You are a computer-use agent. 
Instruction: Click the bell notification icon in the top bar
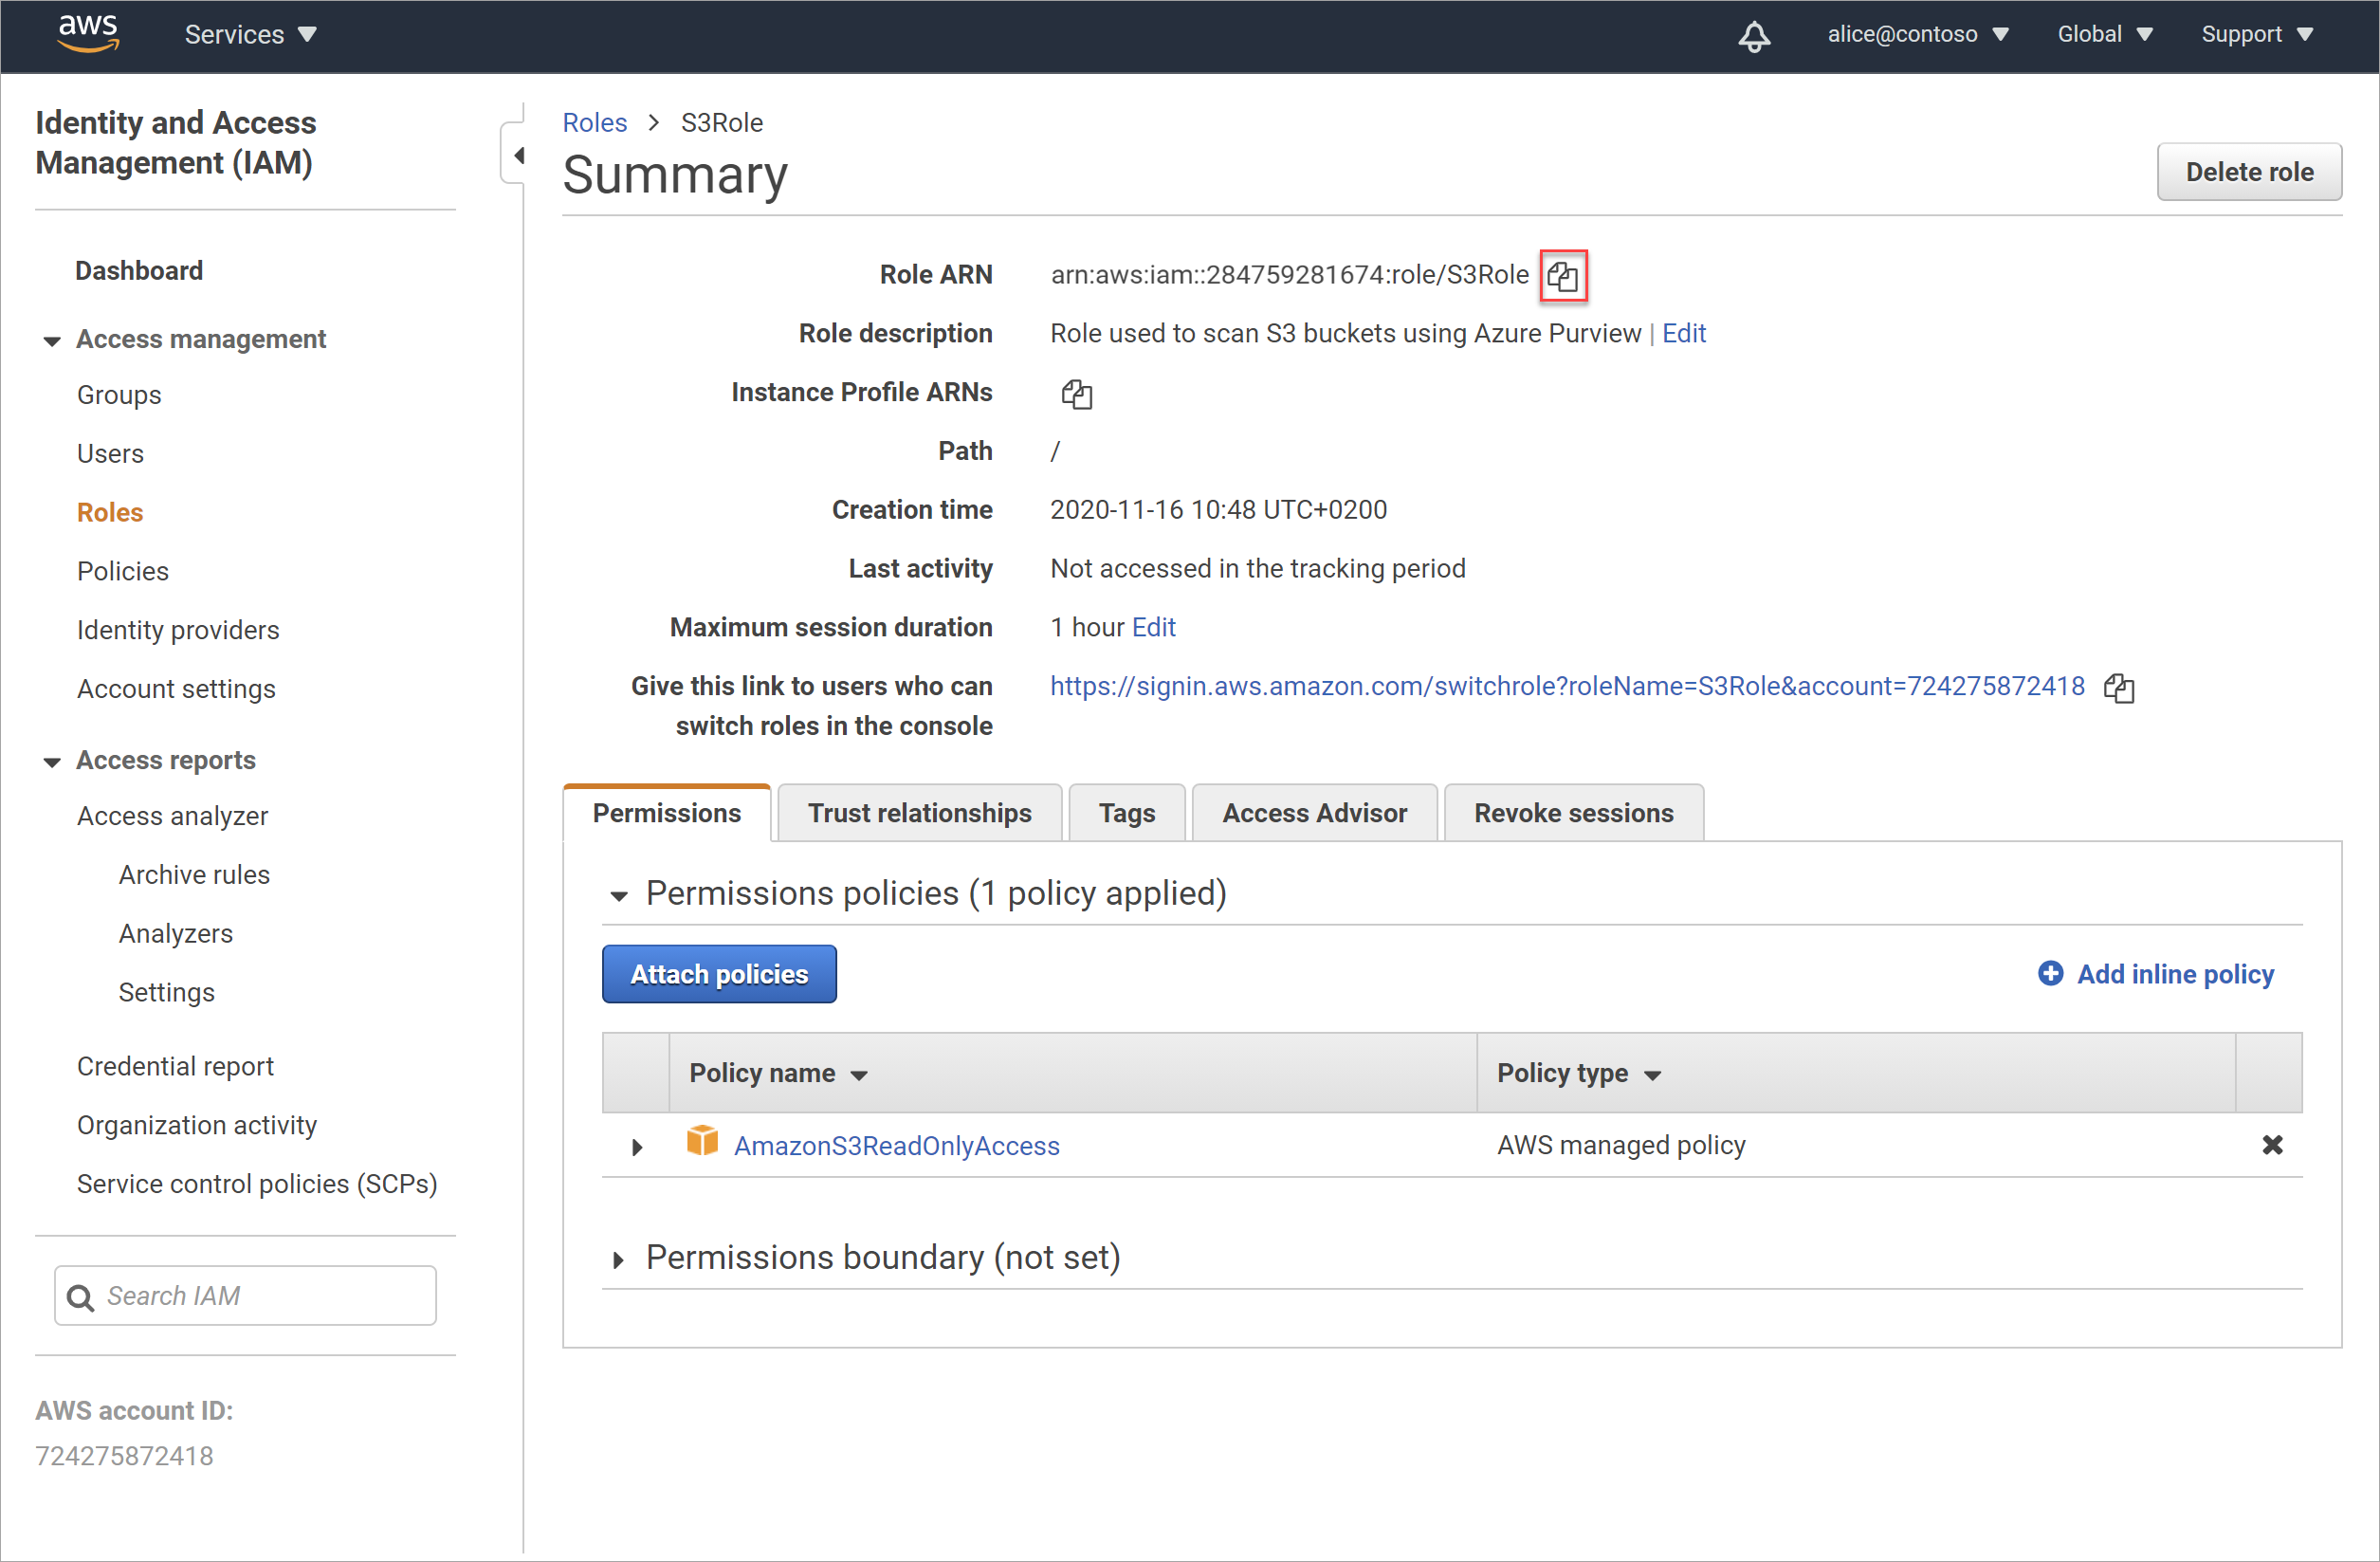tap(1751, 33)
